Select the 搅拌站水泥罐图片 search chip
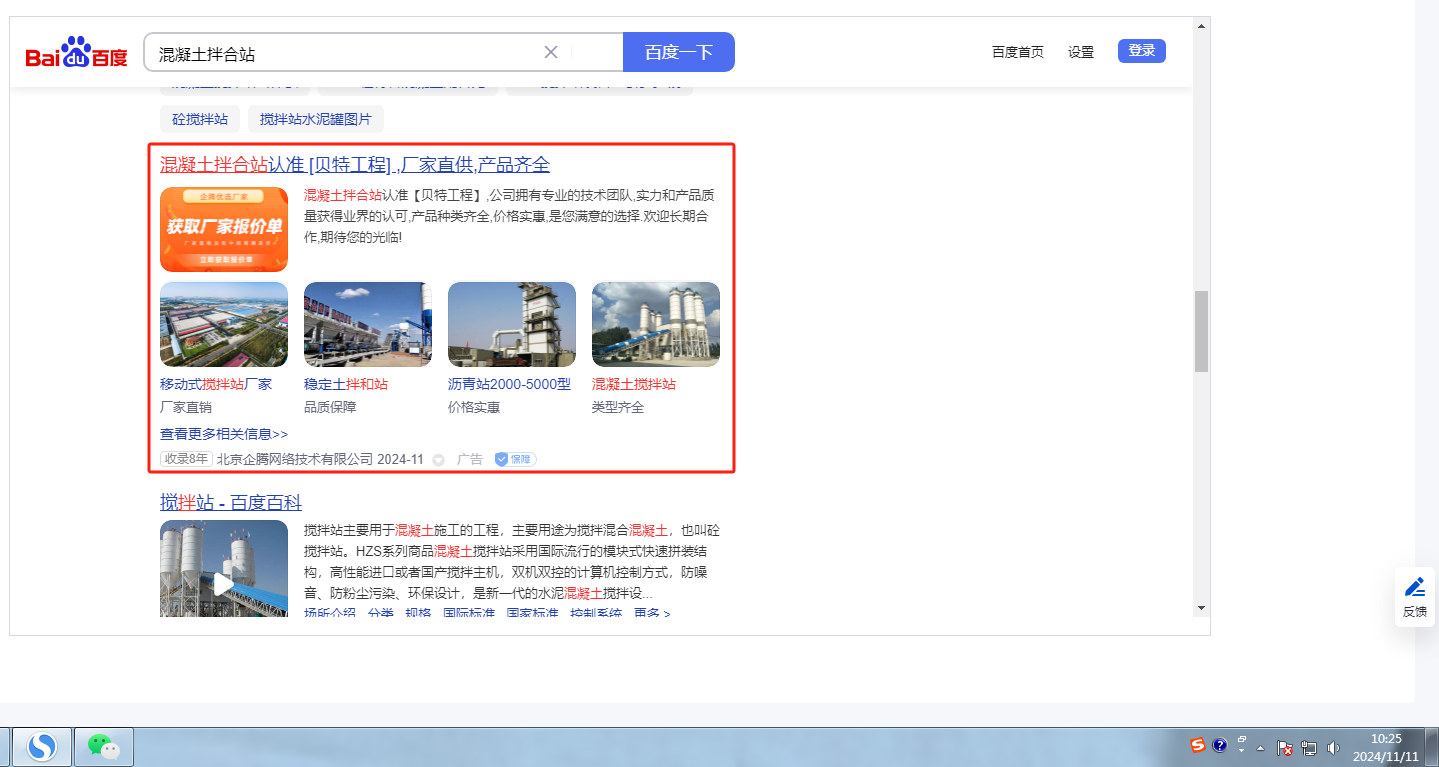 point(316,119)
